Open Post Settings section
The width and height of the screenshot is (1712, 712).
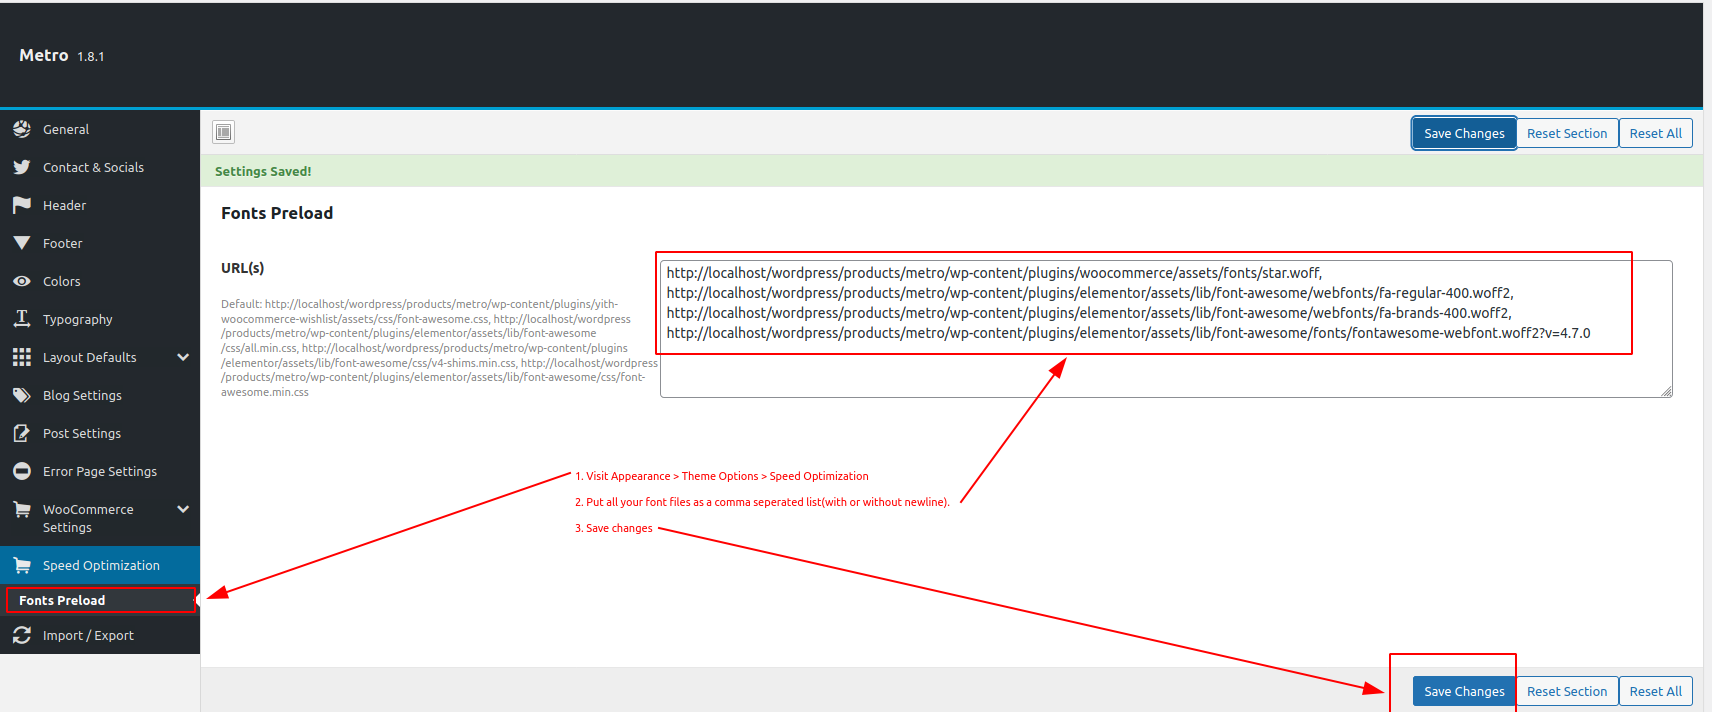pos(100,433)
